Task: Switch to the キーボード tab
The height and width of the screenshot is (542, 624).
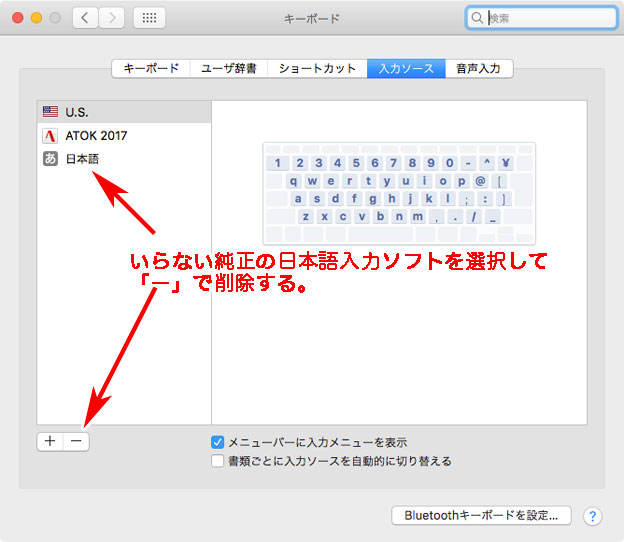Action: [151, 68]
